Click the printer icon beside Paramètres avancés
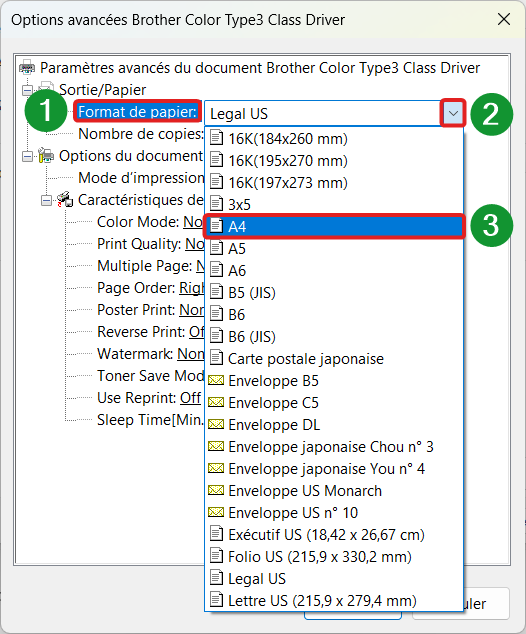 [27, 67]
